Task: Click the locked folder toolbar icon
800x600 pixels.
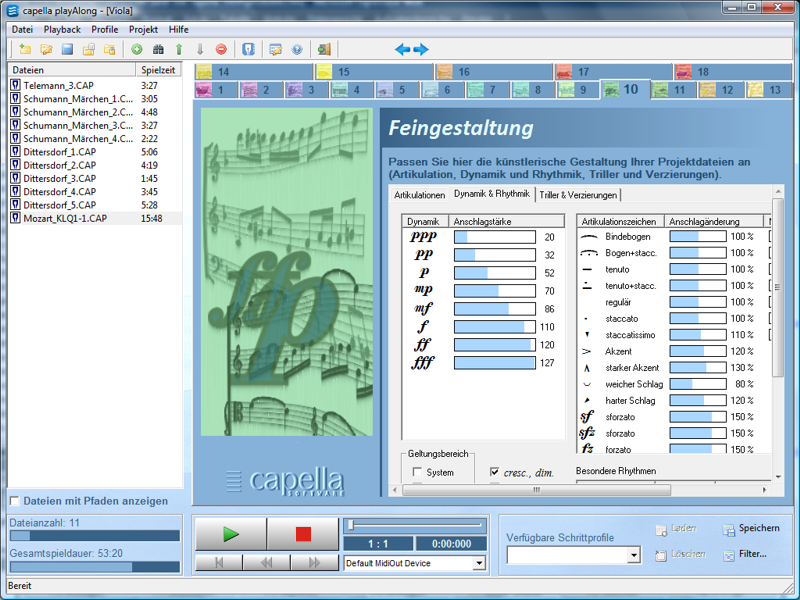Action: (x=110, y=49)
